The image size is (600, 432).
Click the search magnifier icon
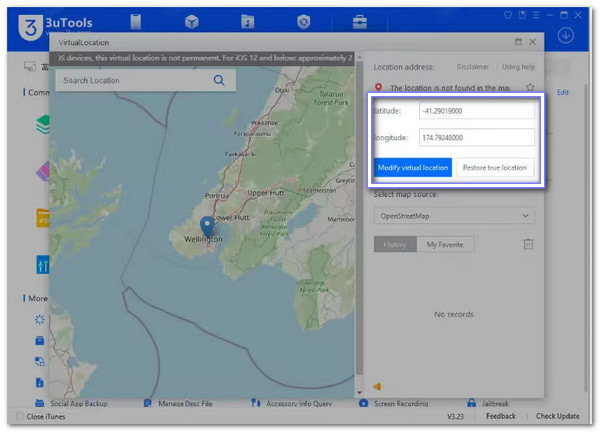pos(219,80)
